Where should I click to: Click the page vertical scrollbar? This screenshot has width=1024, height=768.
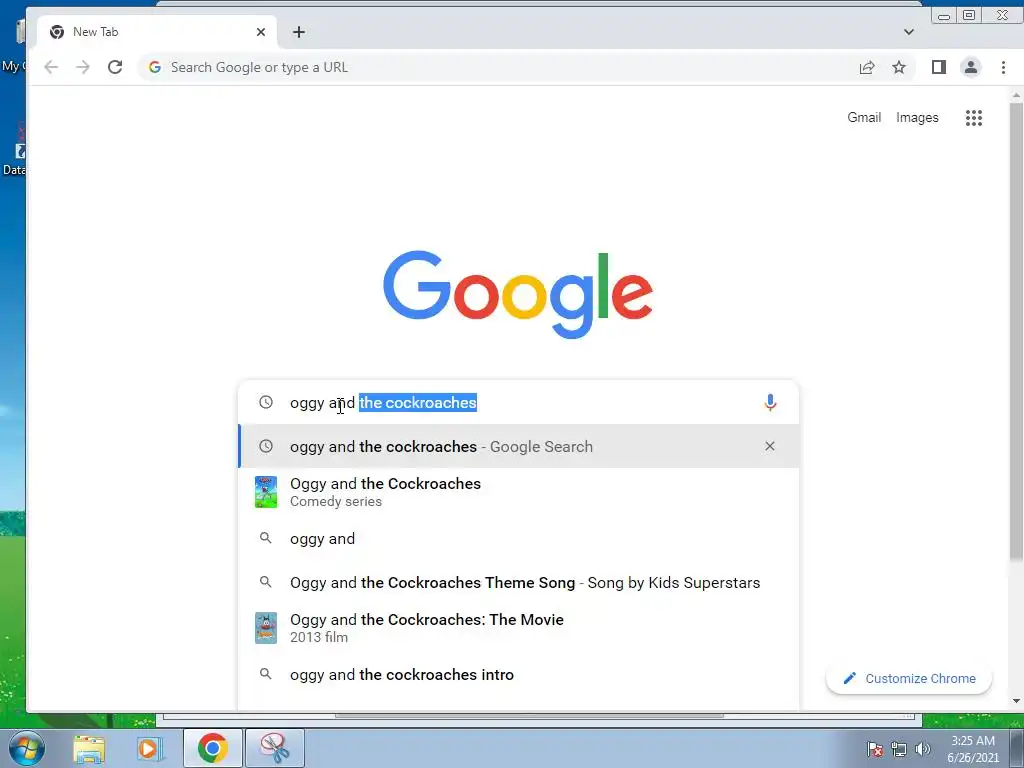tap(1016, 330)
